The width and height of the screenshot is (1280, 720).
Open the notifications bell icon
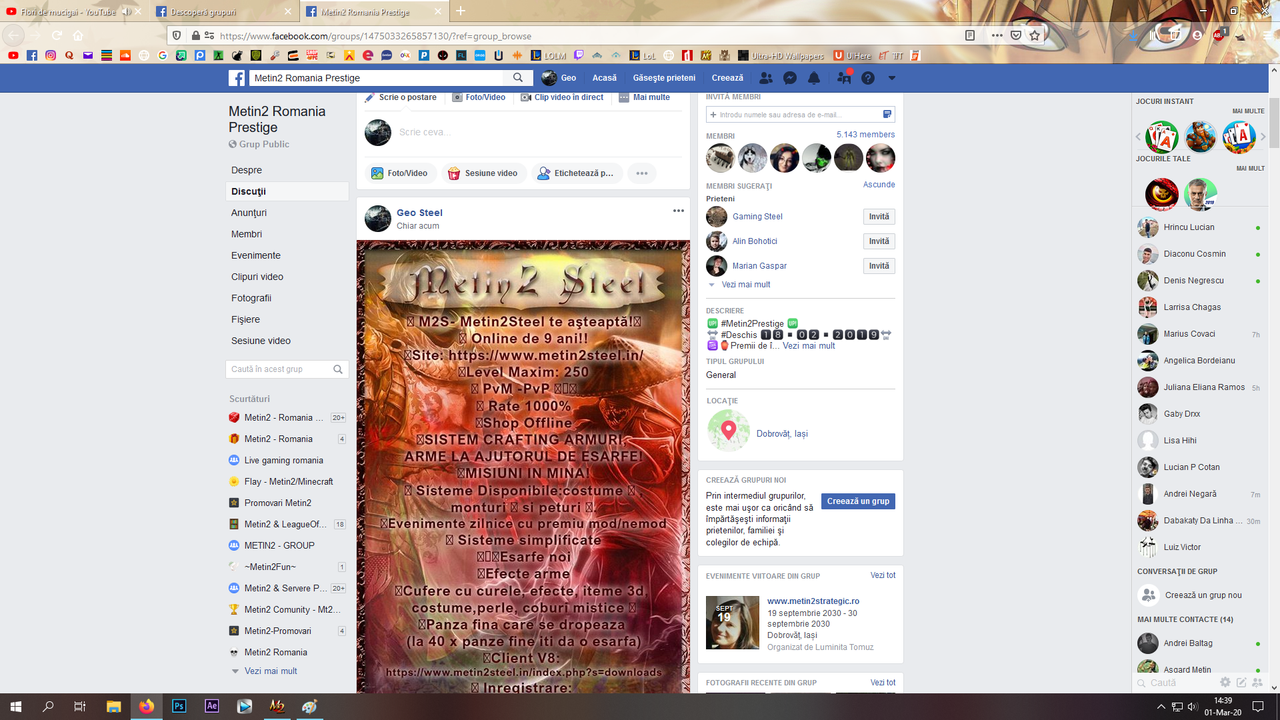[x=814, y=78]
